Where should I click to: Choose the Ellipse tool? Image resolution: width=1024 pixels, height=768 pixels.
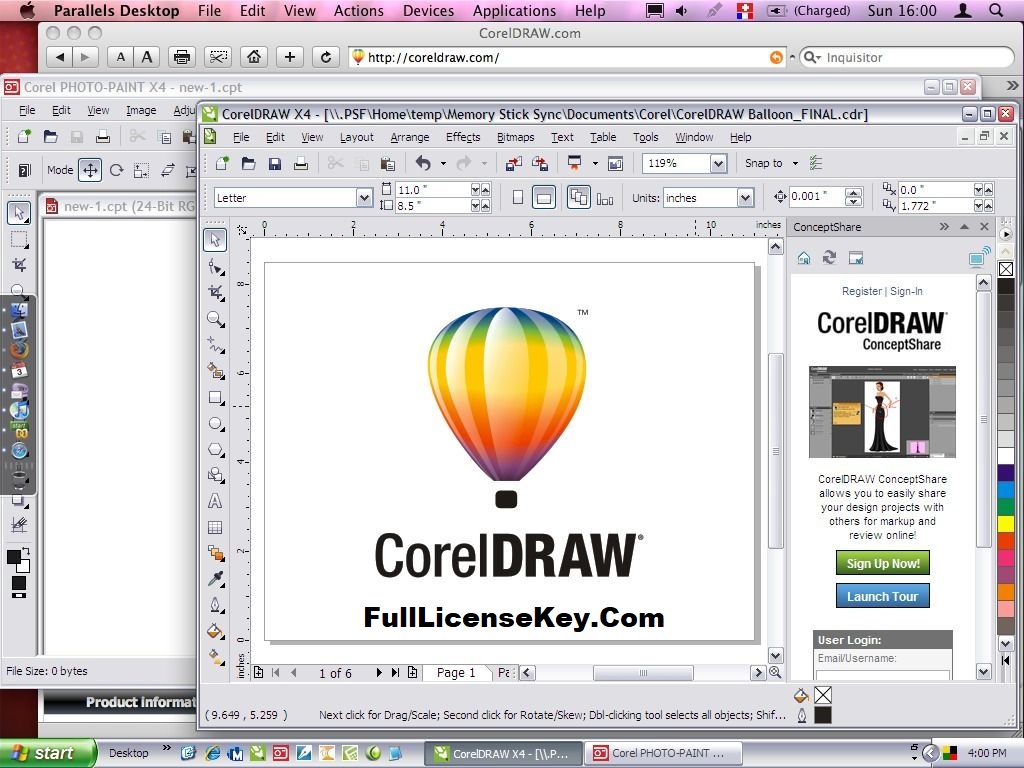tap(214, 423)
